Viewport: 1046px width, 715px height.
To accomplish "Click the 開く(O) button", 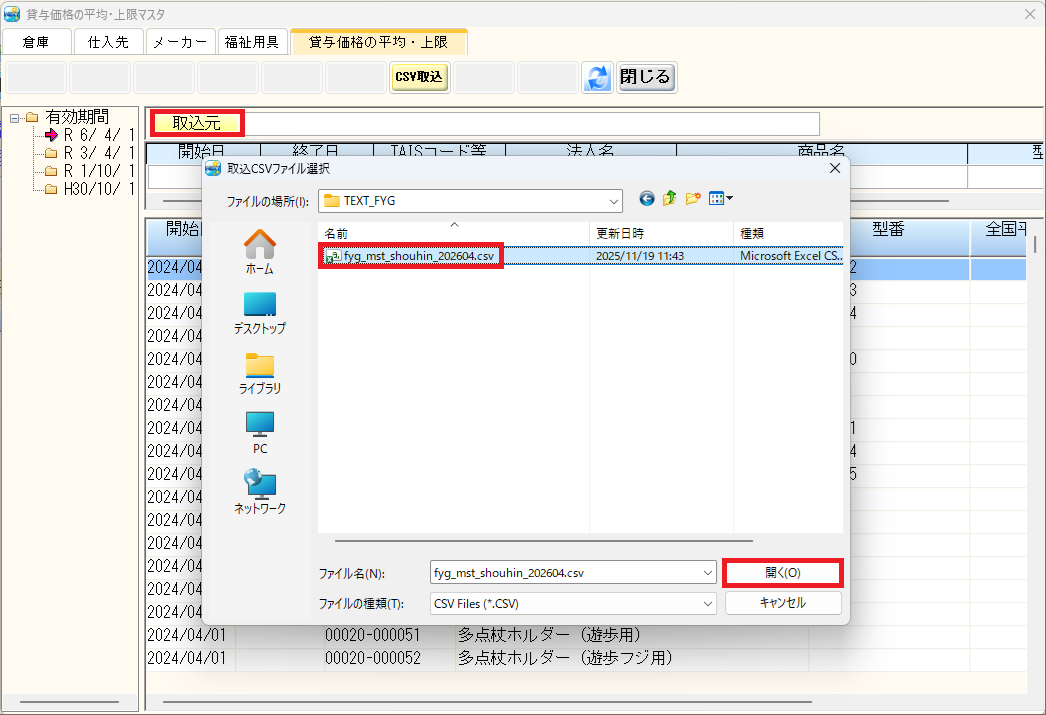I will click(x=782, y=573).
